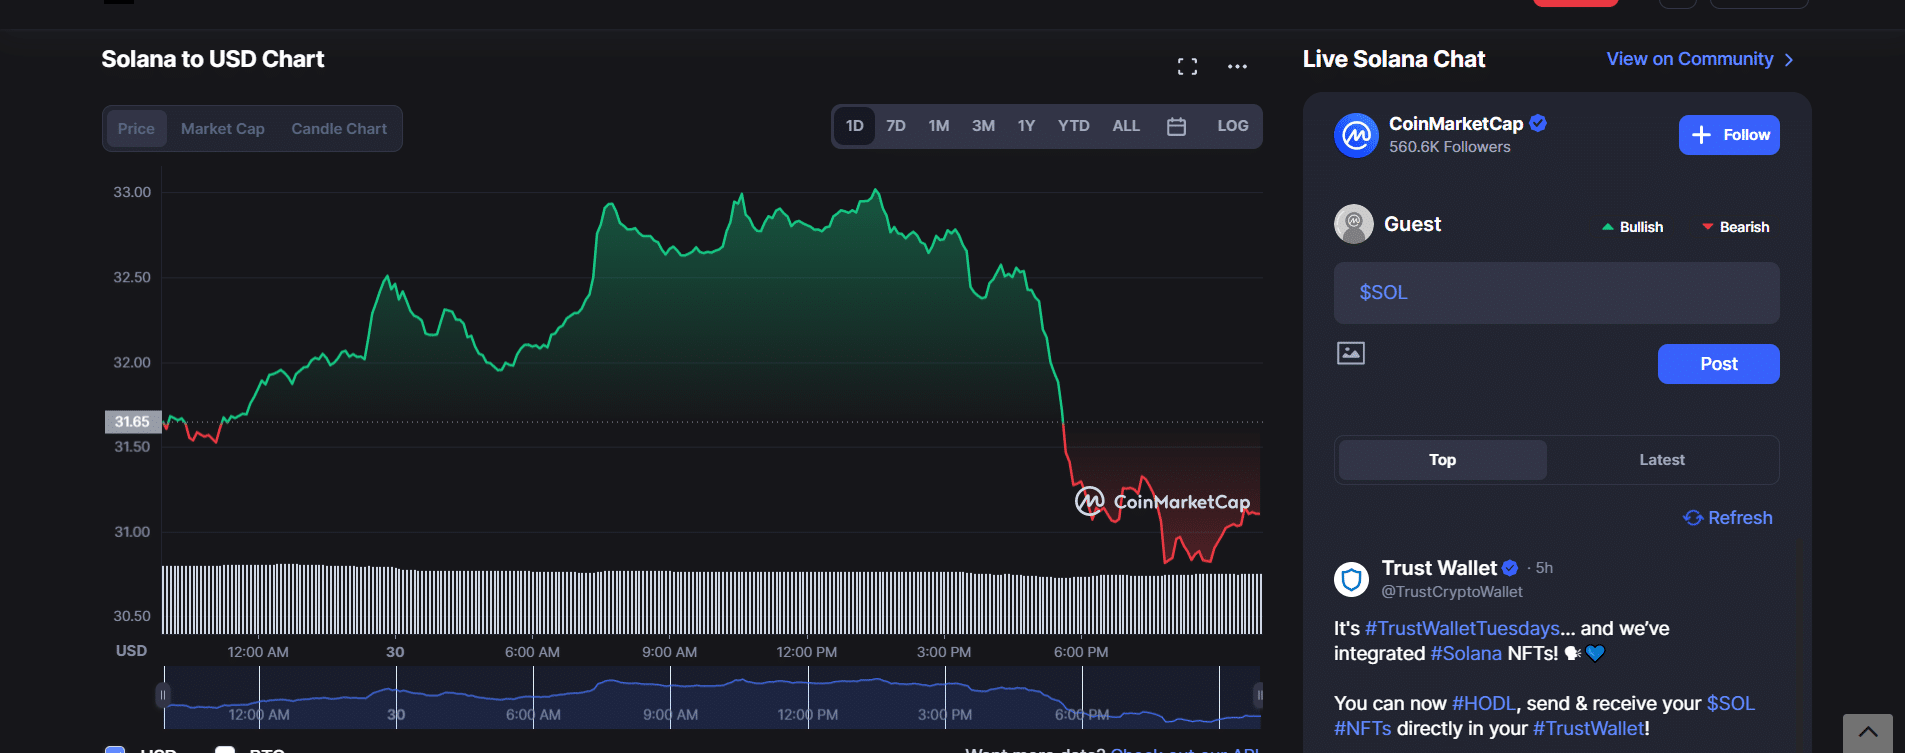The image size is (1905, 753).
Task: Click @TrustCryptoWallet handle
Action: coord(1452,592)
